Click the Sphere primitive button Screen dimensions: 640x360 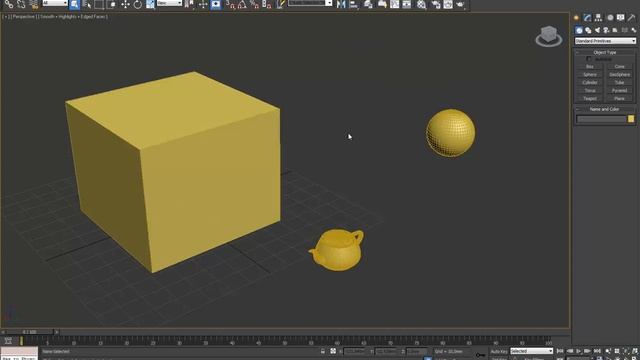pyautogui.click(x=589, y=75)
